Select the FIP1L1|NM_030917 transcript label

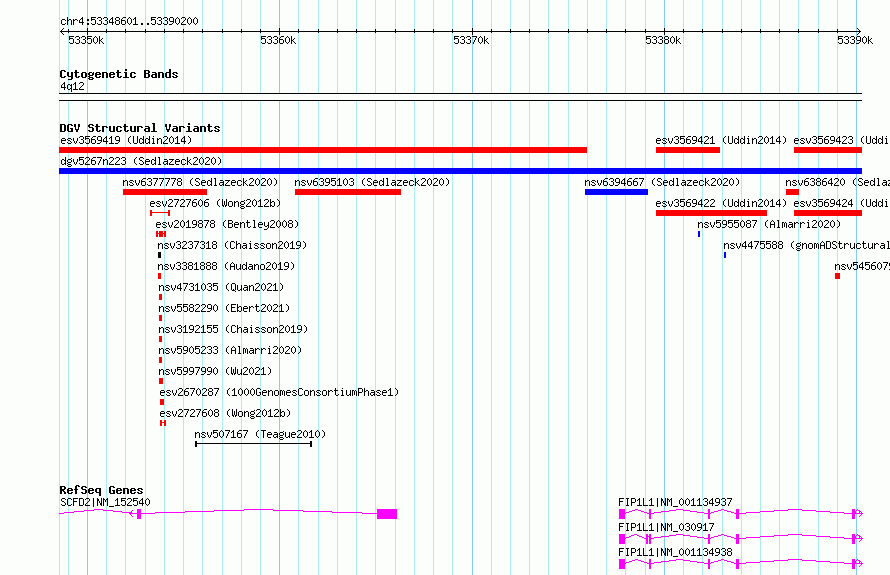[666, 527]
